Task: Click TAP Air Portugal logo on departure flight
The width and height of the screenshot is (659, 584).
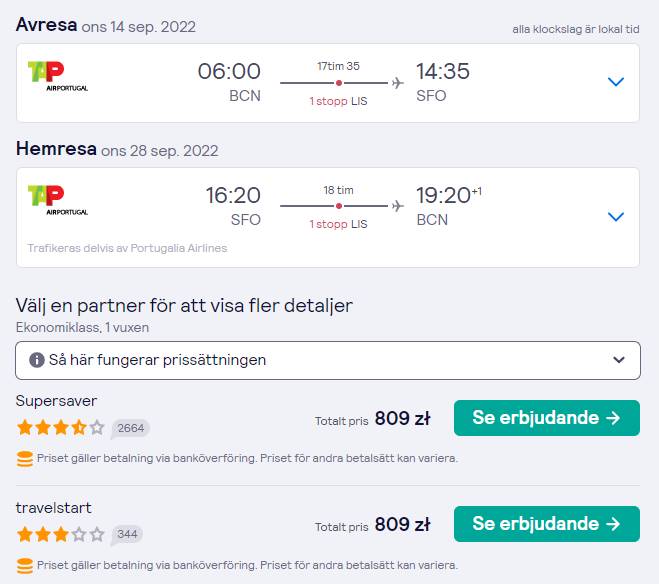Action: click(58, 76)
